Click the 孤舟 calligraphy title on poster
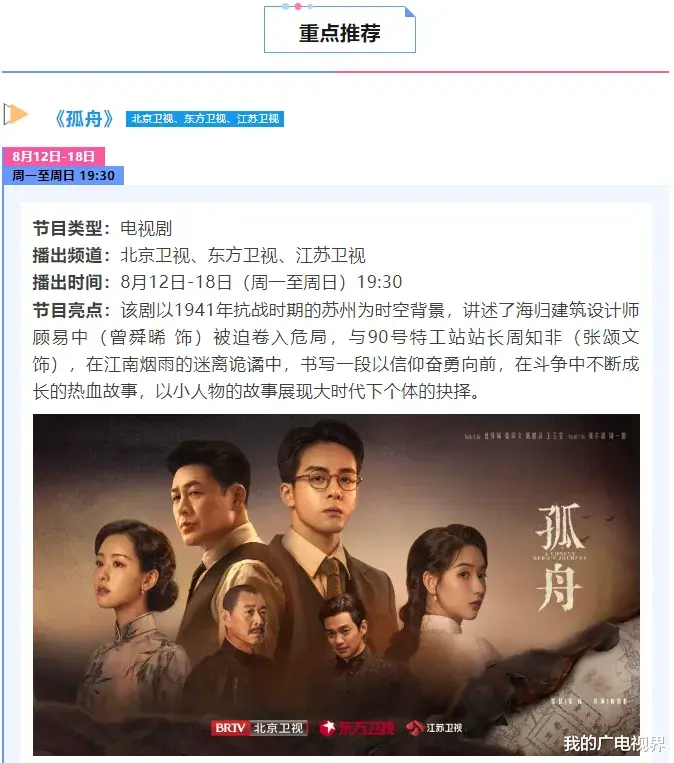This screenshot has height=763, width=674. (x=560, y=557)
